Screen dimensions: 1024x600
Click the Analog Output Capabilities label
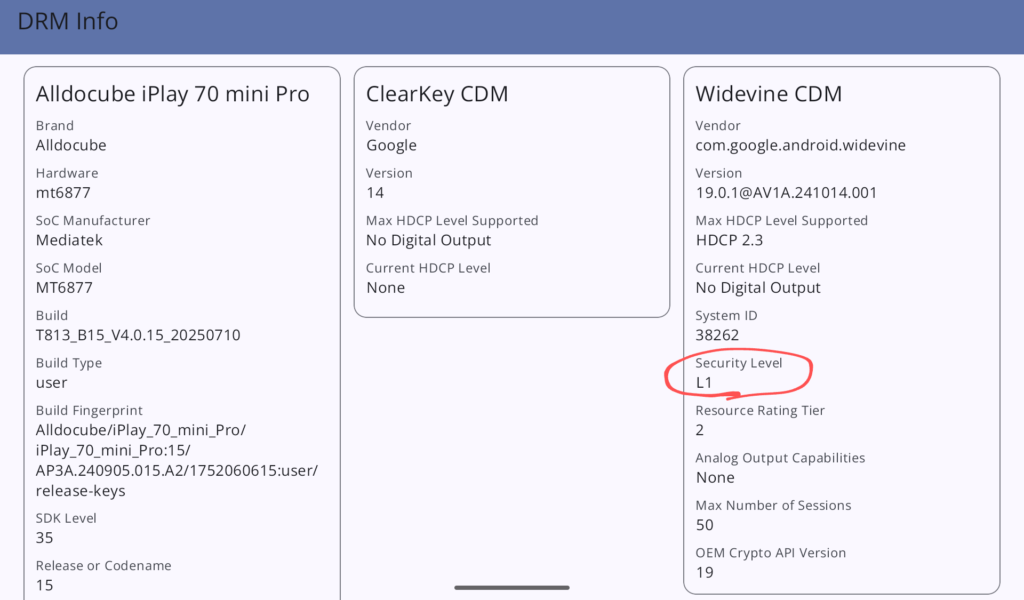[780, 458]
